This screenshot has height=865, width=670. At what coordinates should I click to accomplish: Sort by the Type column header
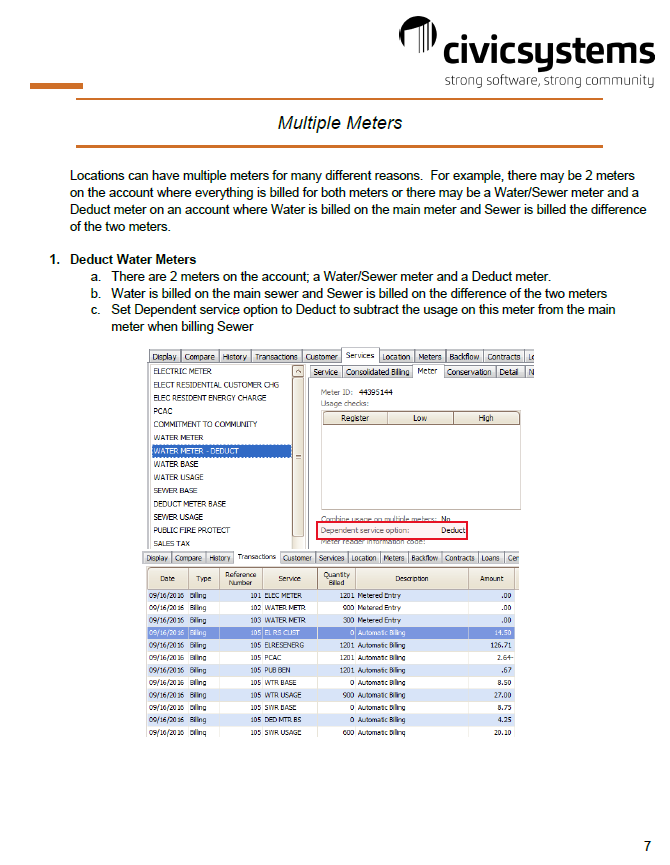point(203,578)
